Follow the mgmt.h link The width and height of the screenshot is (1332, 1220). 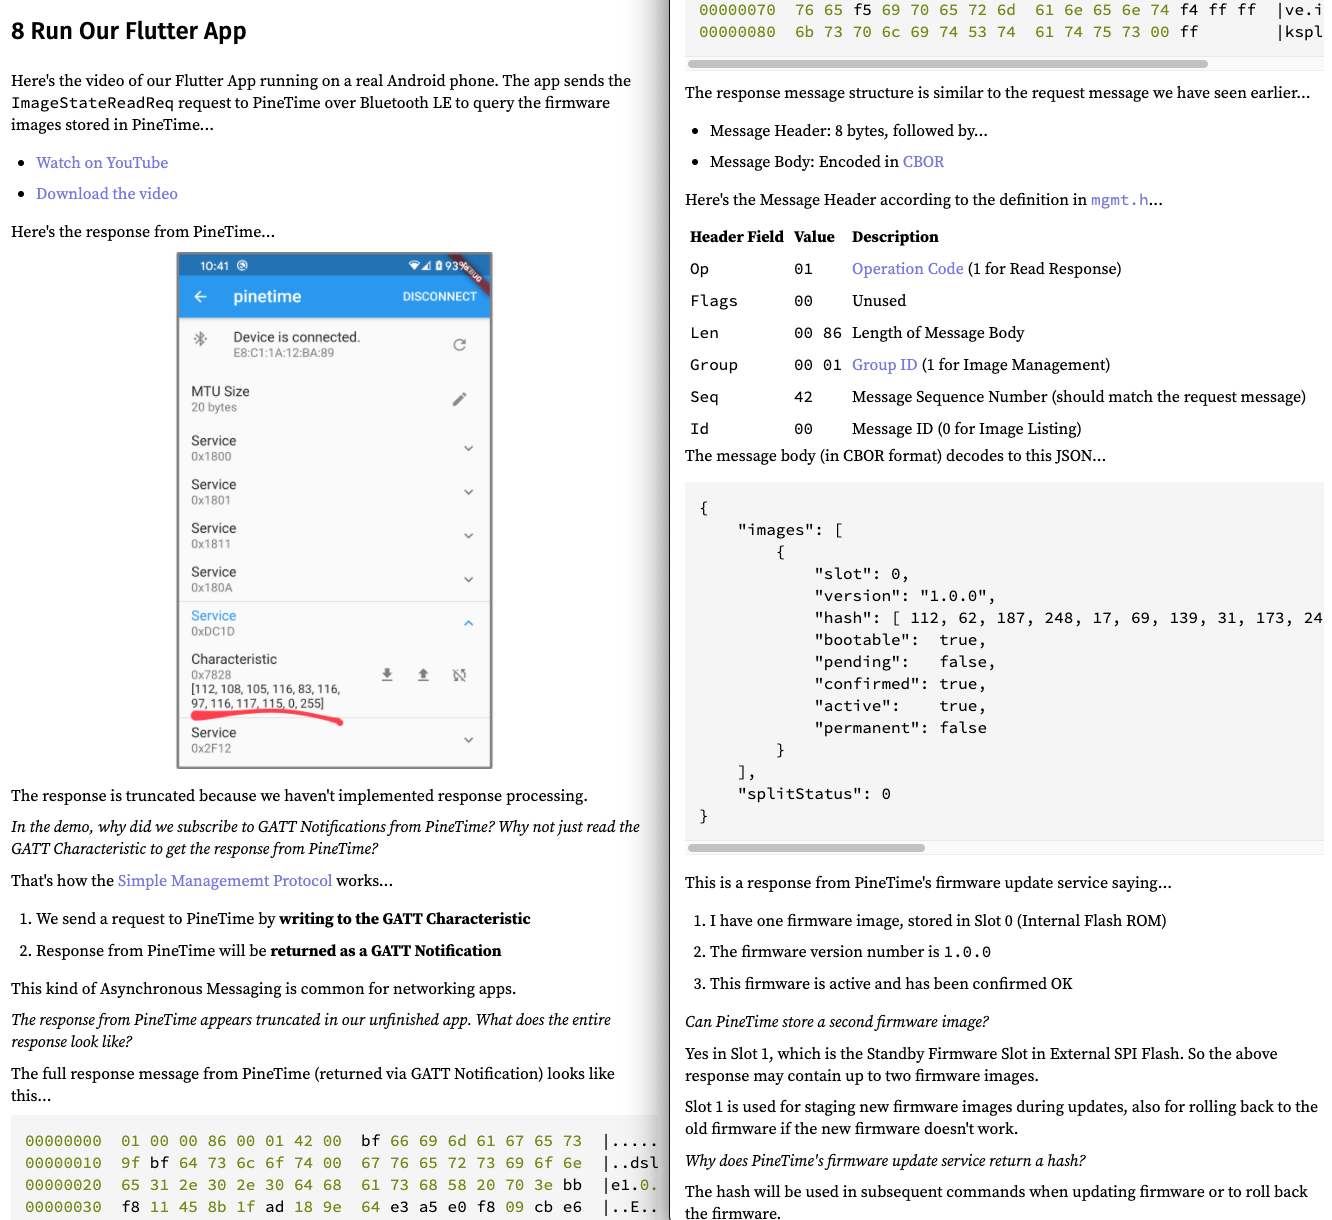[1119, 200]
